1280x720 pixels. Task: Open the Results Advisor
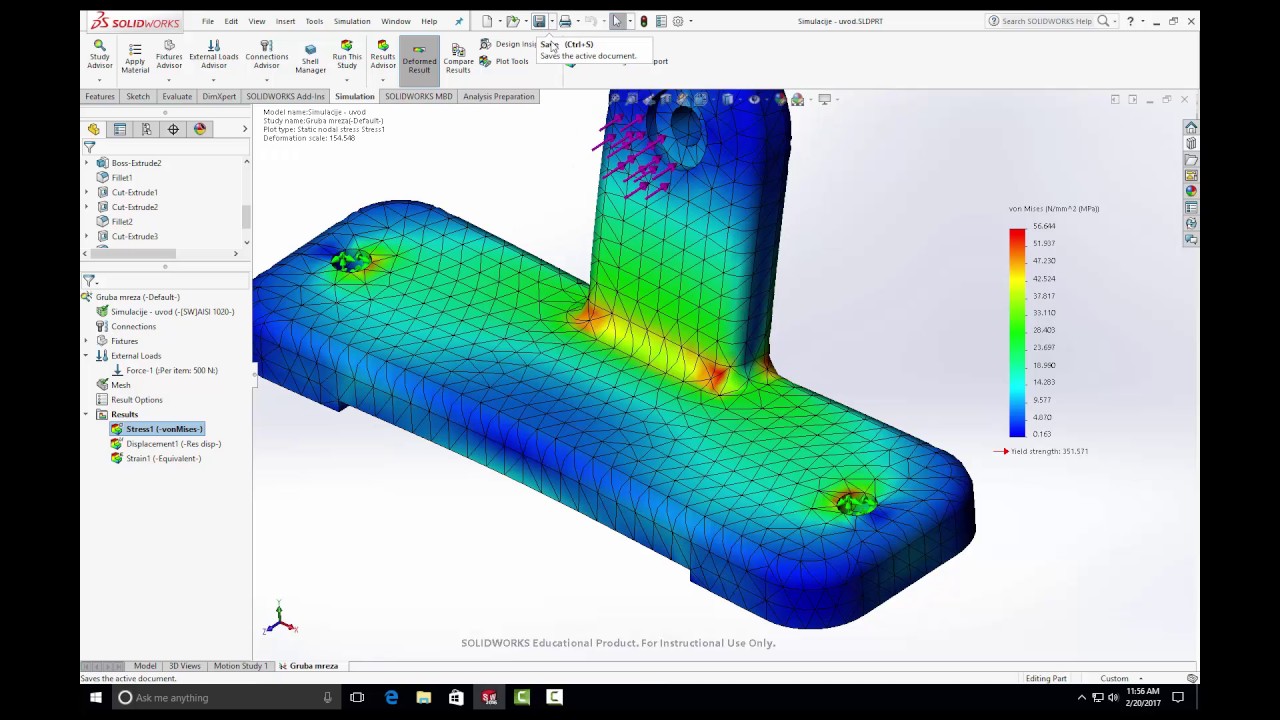click(383, 55)
